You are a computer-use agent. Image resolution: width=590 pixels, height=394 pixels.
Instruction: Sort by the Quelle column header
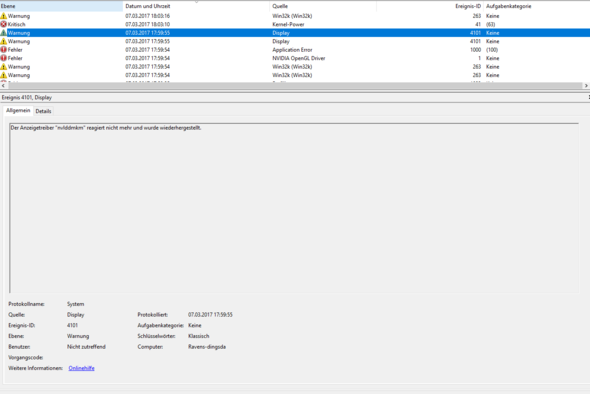tap(323, 6)
